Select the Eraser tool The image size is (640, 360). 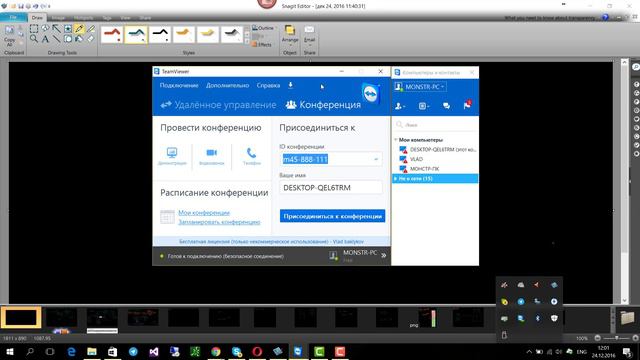pyautogui.click(x=91, y=39)
